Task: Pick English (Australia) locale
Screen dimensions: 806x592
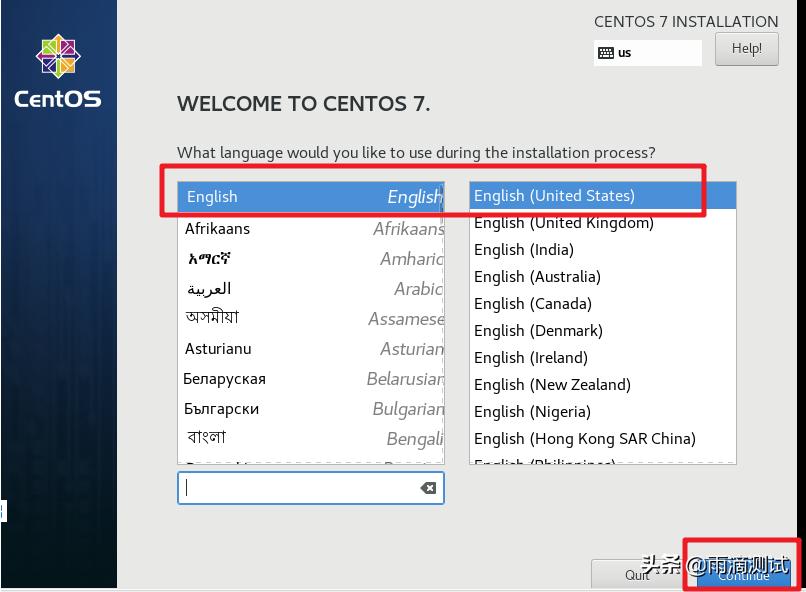Action: coord(602,277)
